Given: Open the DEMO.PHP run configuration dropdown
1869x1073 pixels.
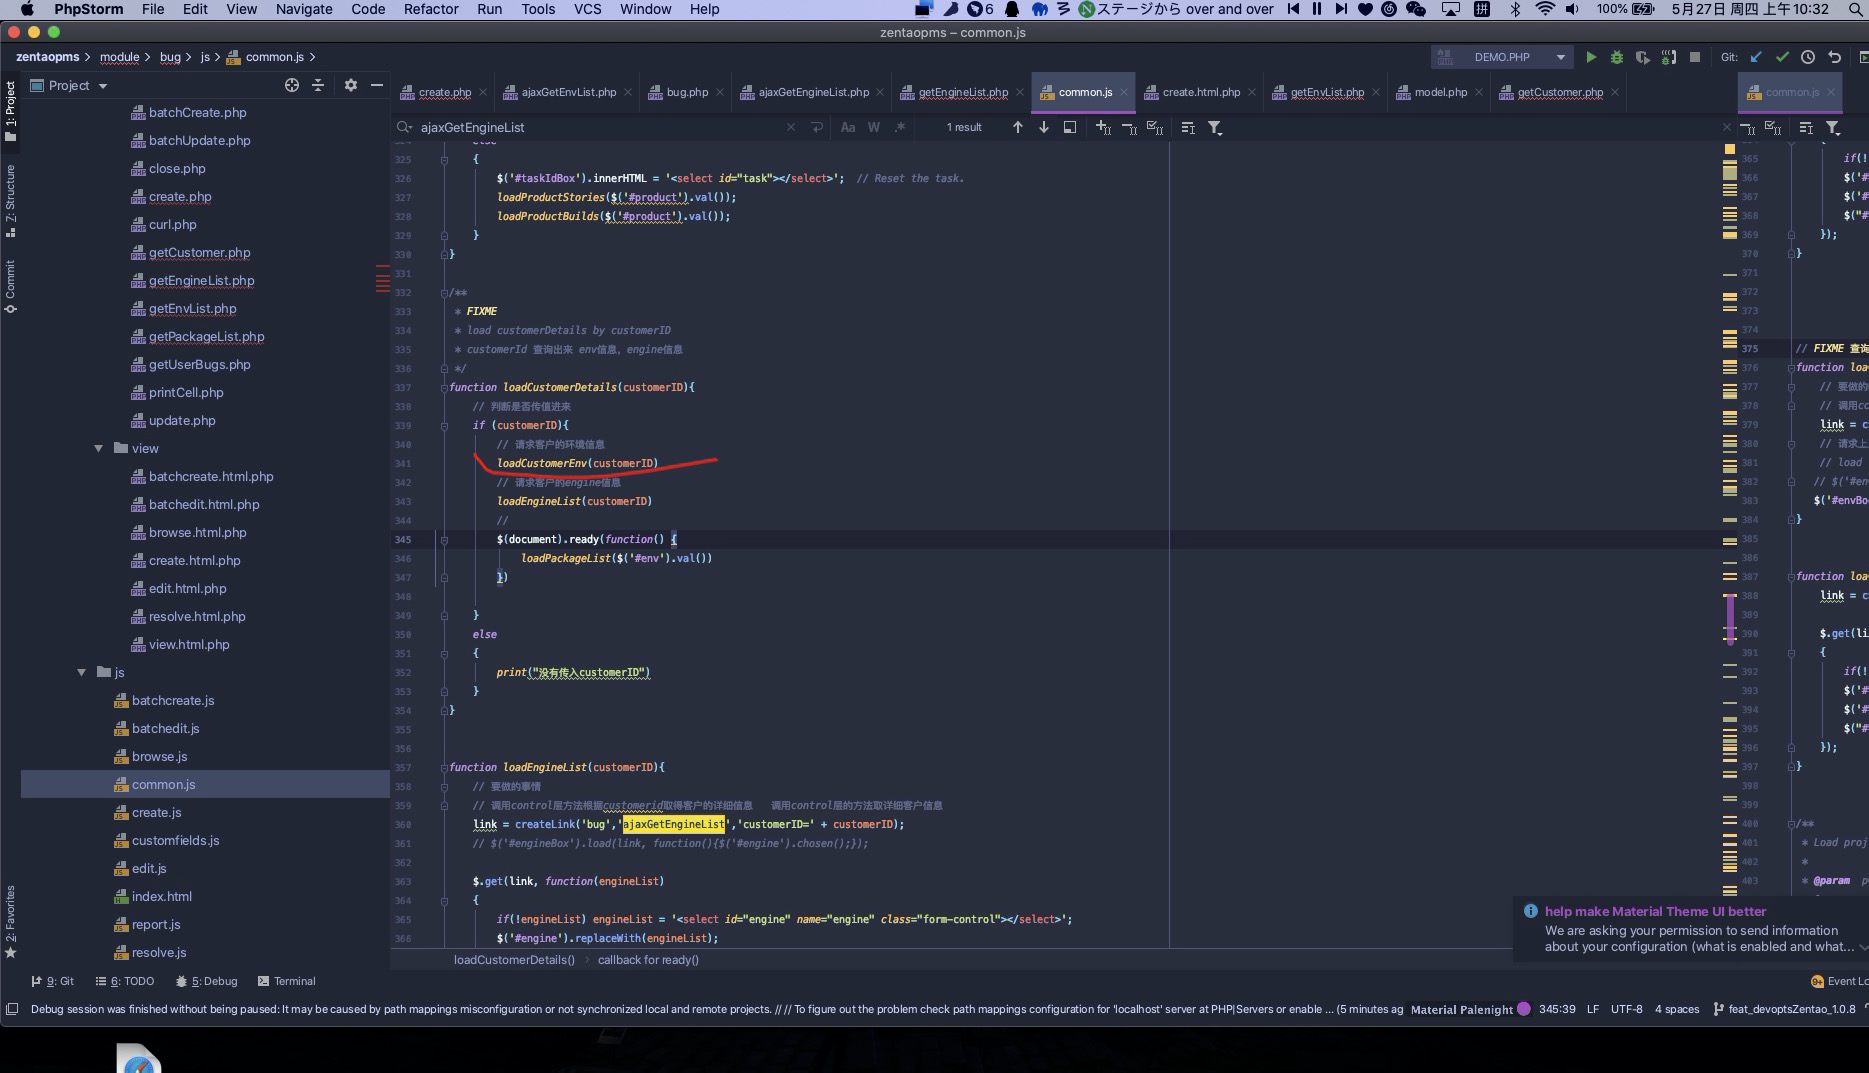Looking at the screenshot, I should pyautogui.click(x=1501, y=57).
